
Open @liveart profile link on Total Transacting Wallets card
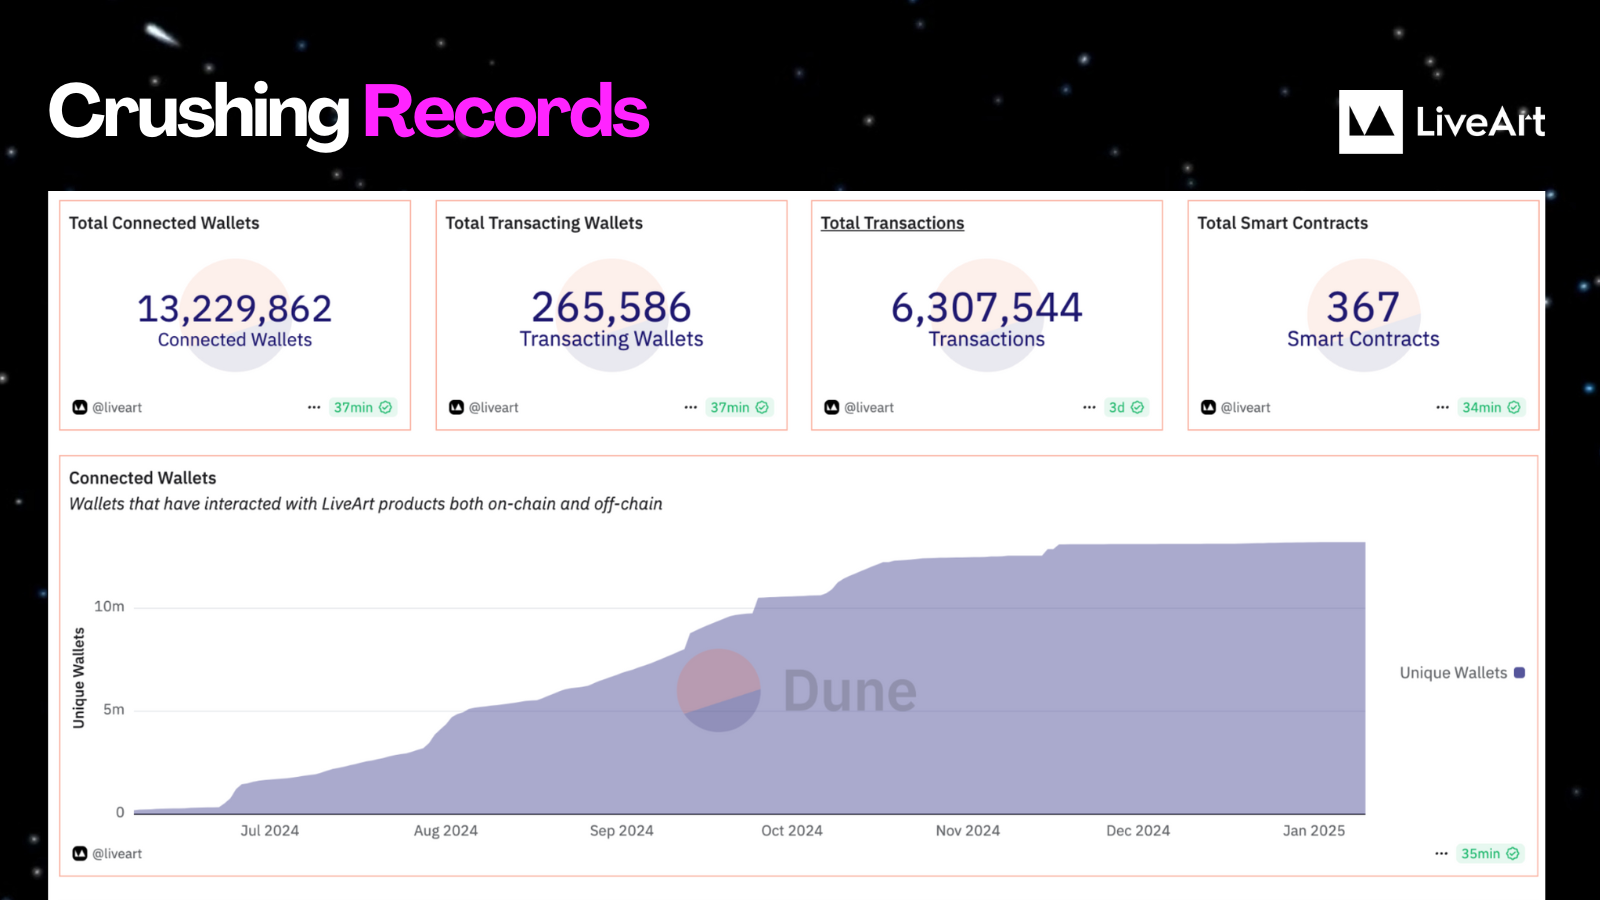coord(494,407)
